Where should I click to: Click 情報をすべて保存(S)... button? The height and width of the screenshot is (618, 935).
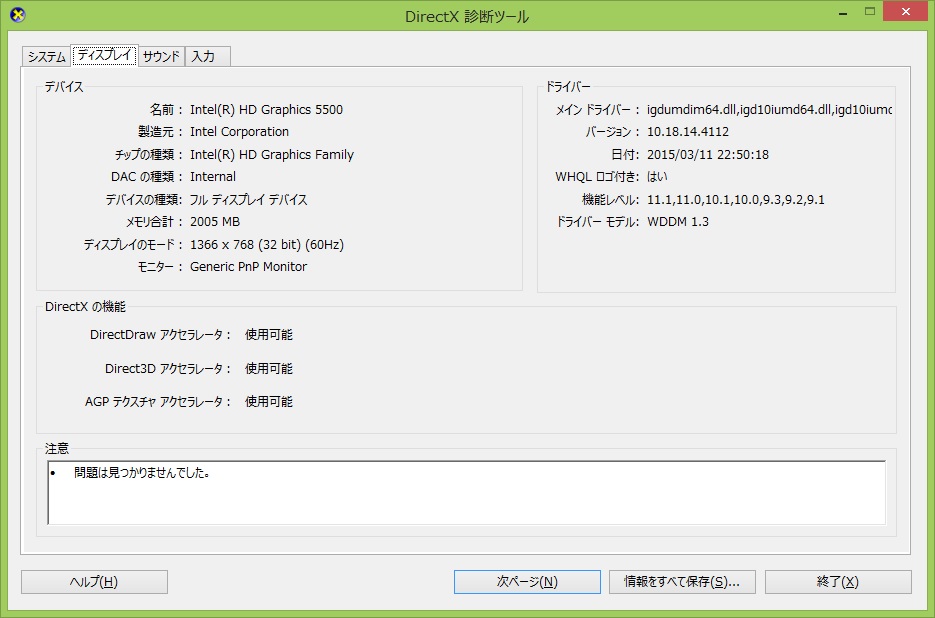point(682,582)
